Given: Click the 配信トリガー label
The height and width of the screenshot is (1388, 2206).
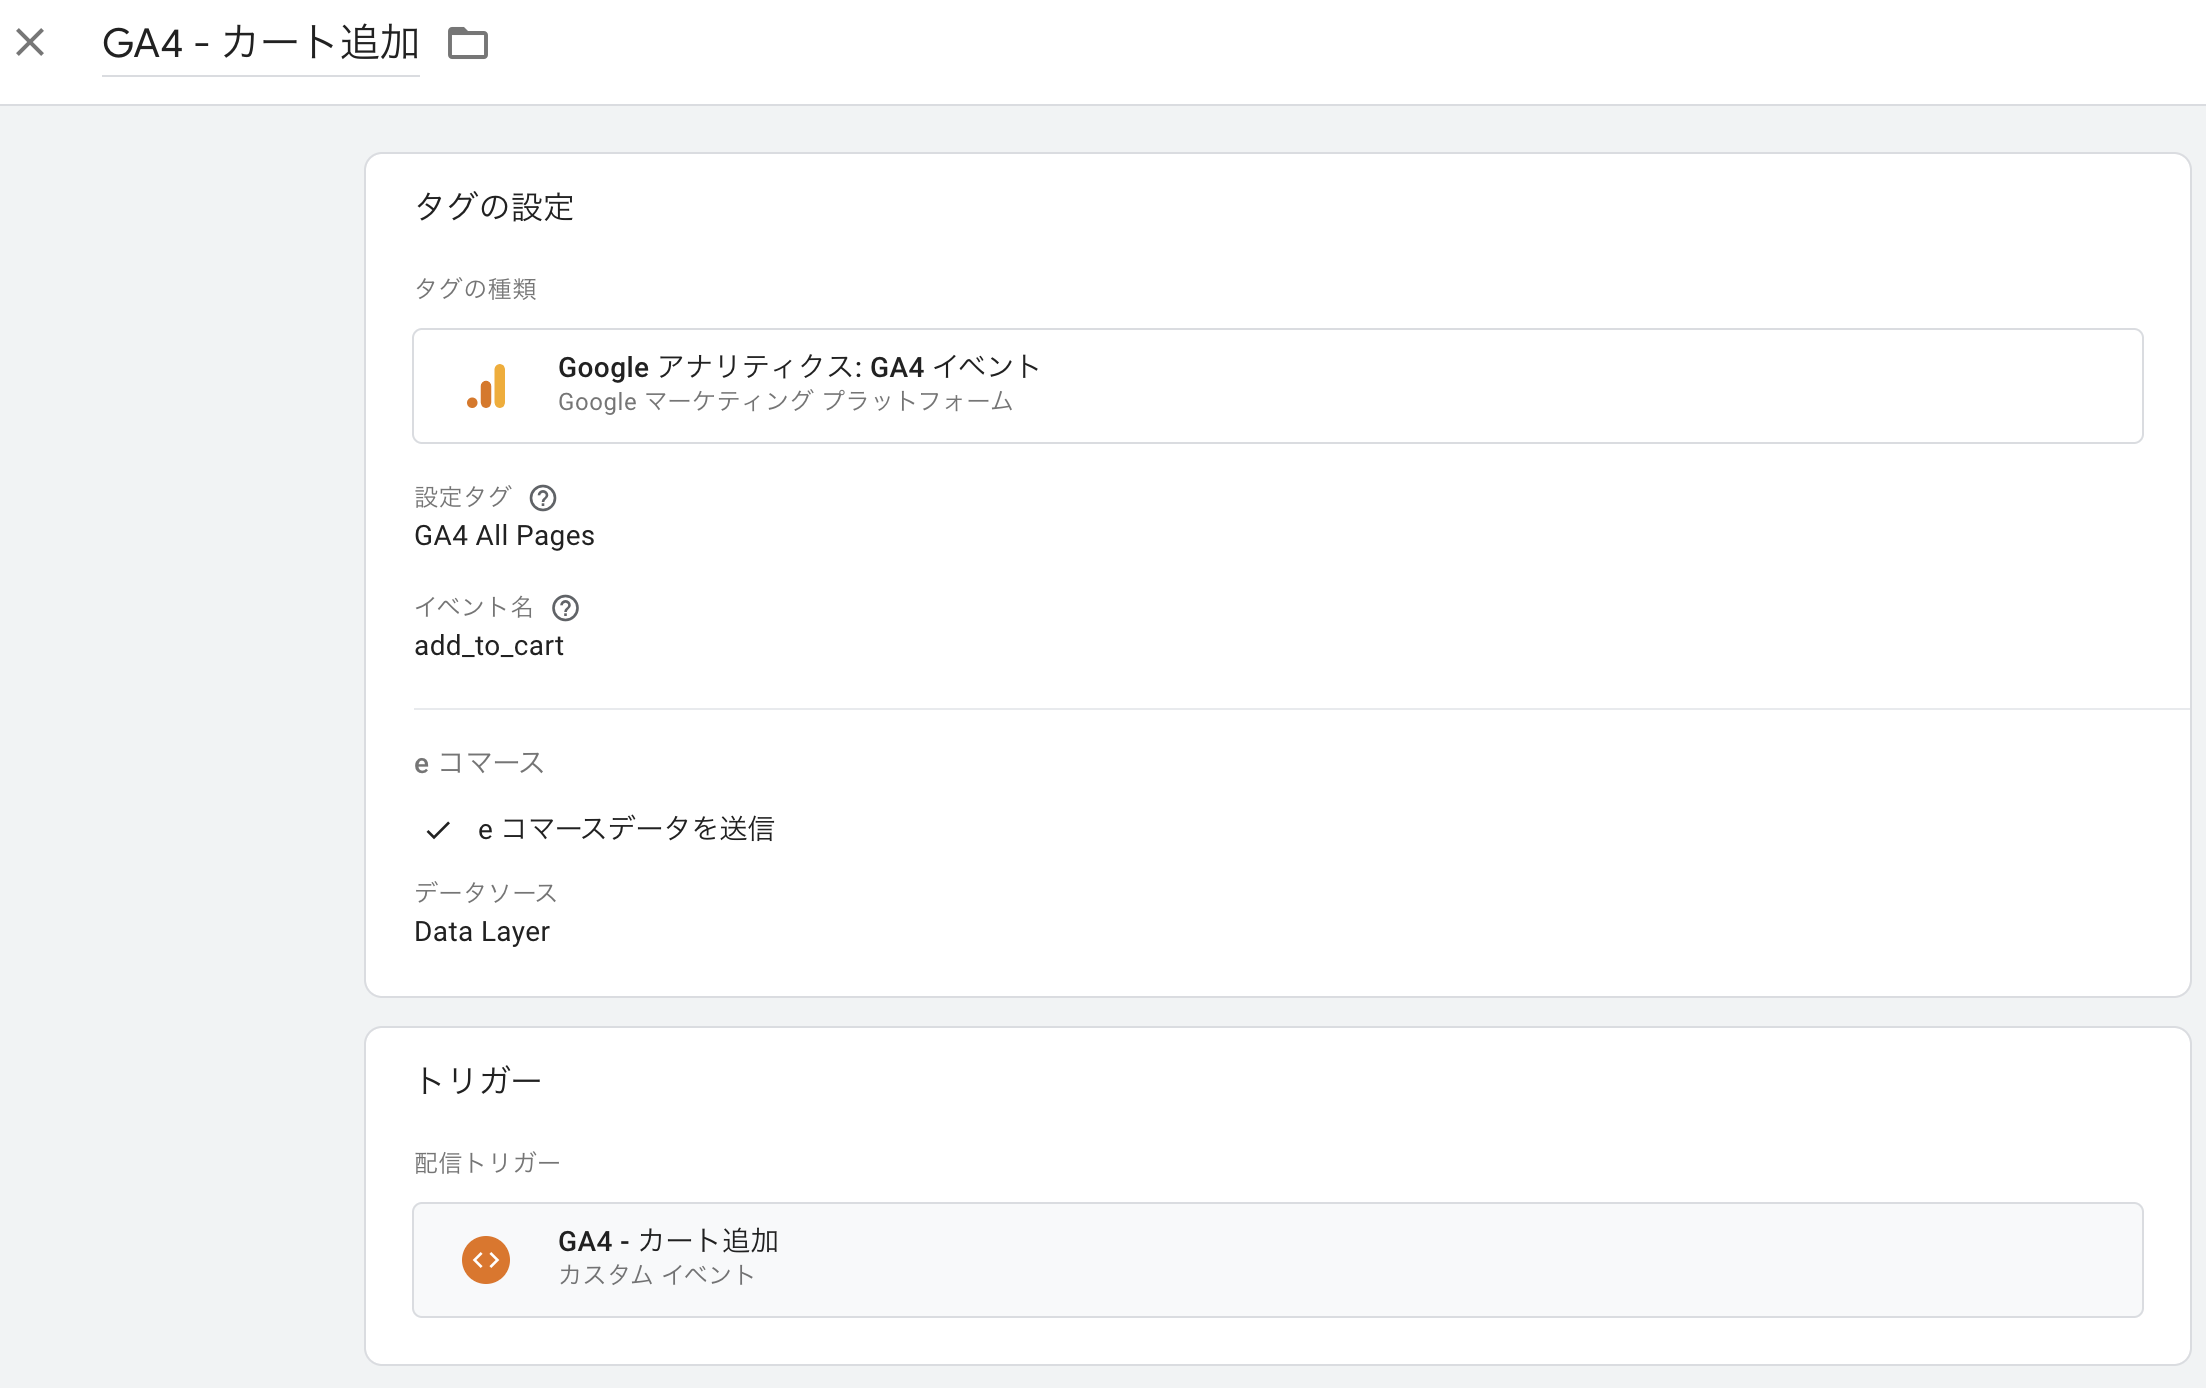Looking at the screenshot, I should (487, 1162).
